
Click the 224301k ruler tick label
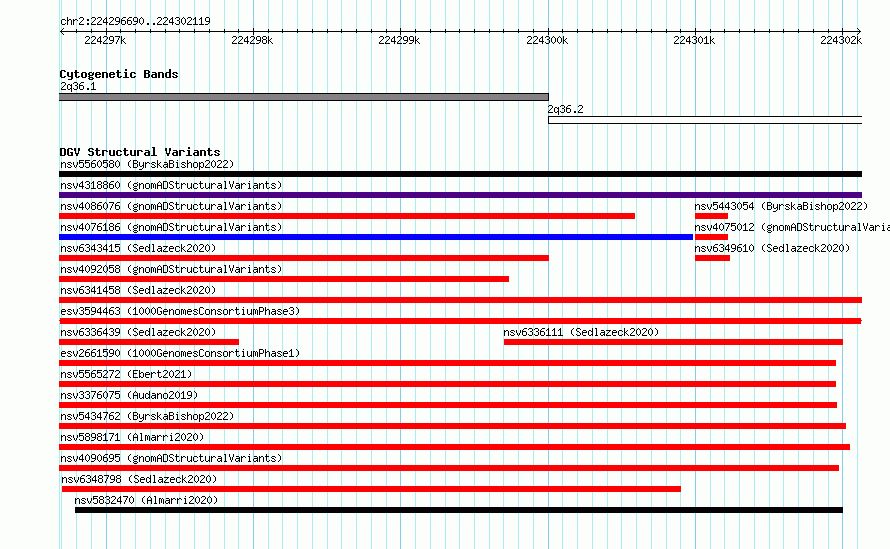point(694,40)
